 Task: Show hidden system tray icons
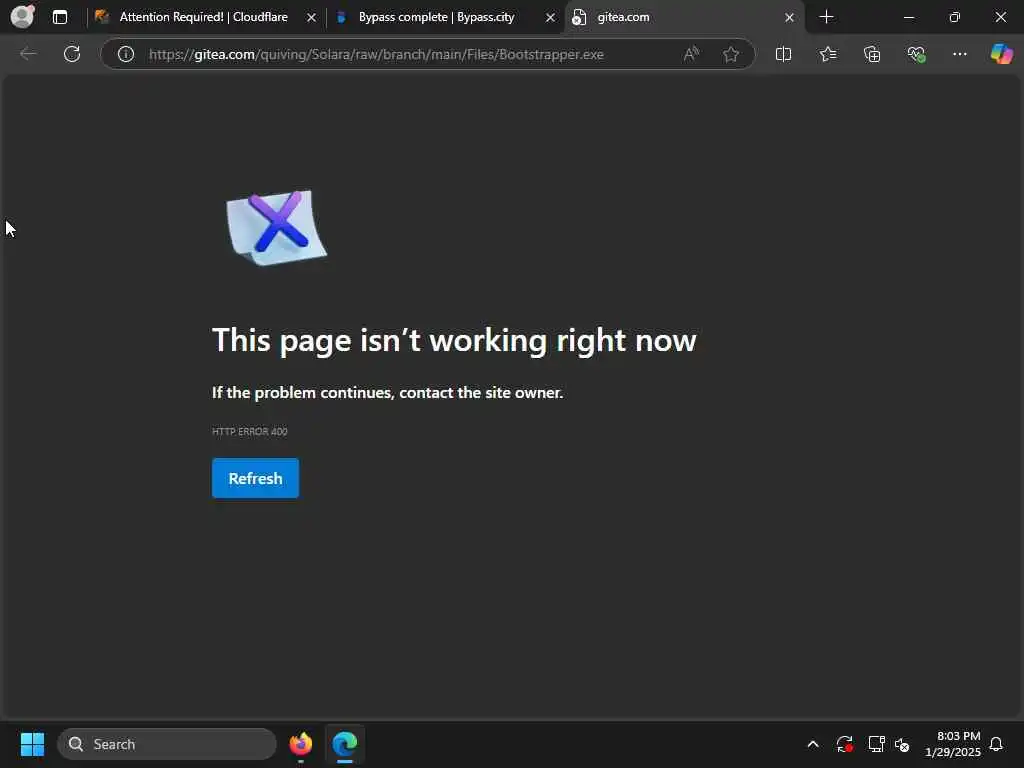[813, 744]
